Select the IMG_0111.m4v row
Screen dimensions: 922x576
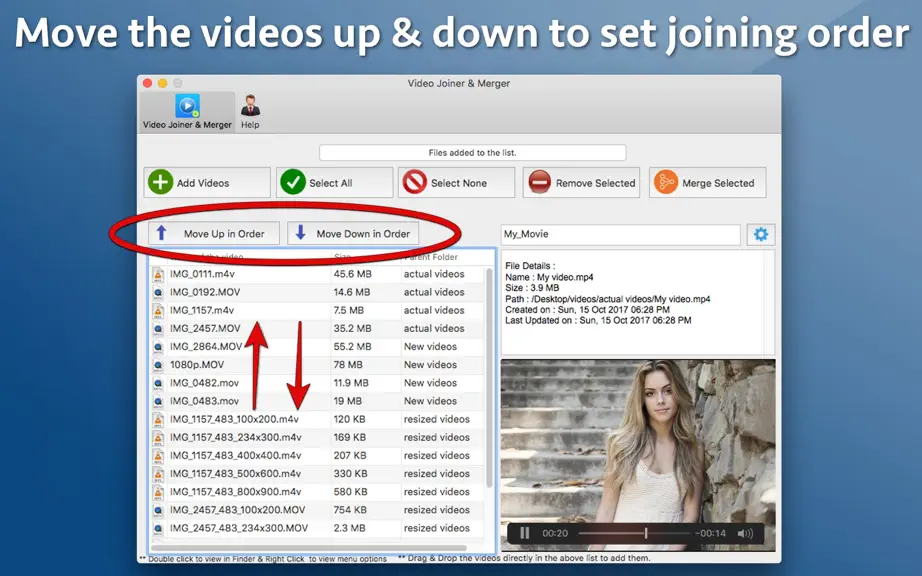pos(318,274)
